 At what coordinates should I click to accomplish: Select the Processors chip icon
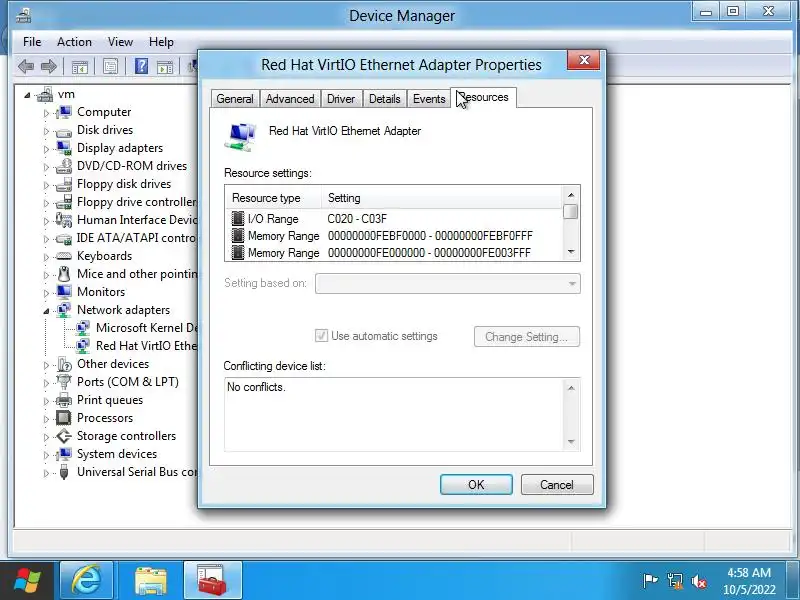point(64,418)
